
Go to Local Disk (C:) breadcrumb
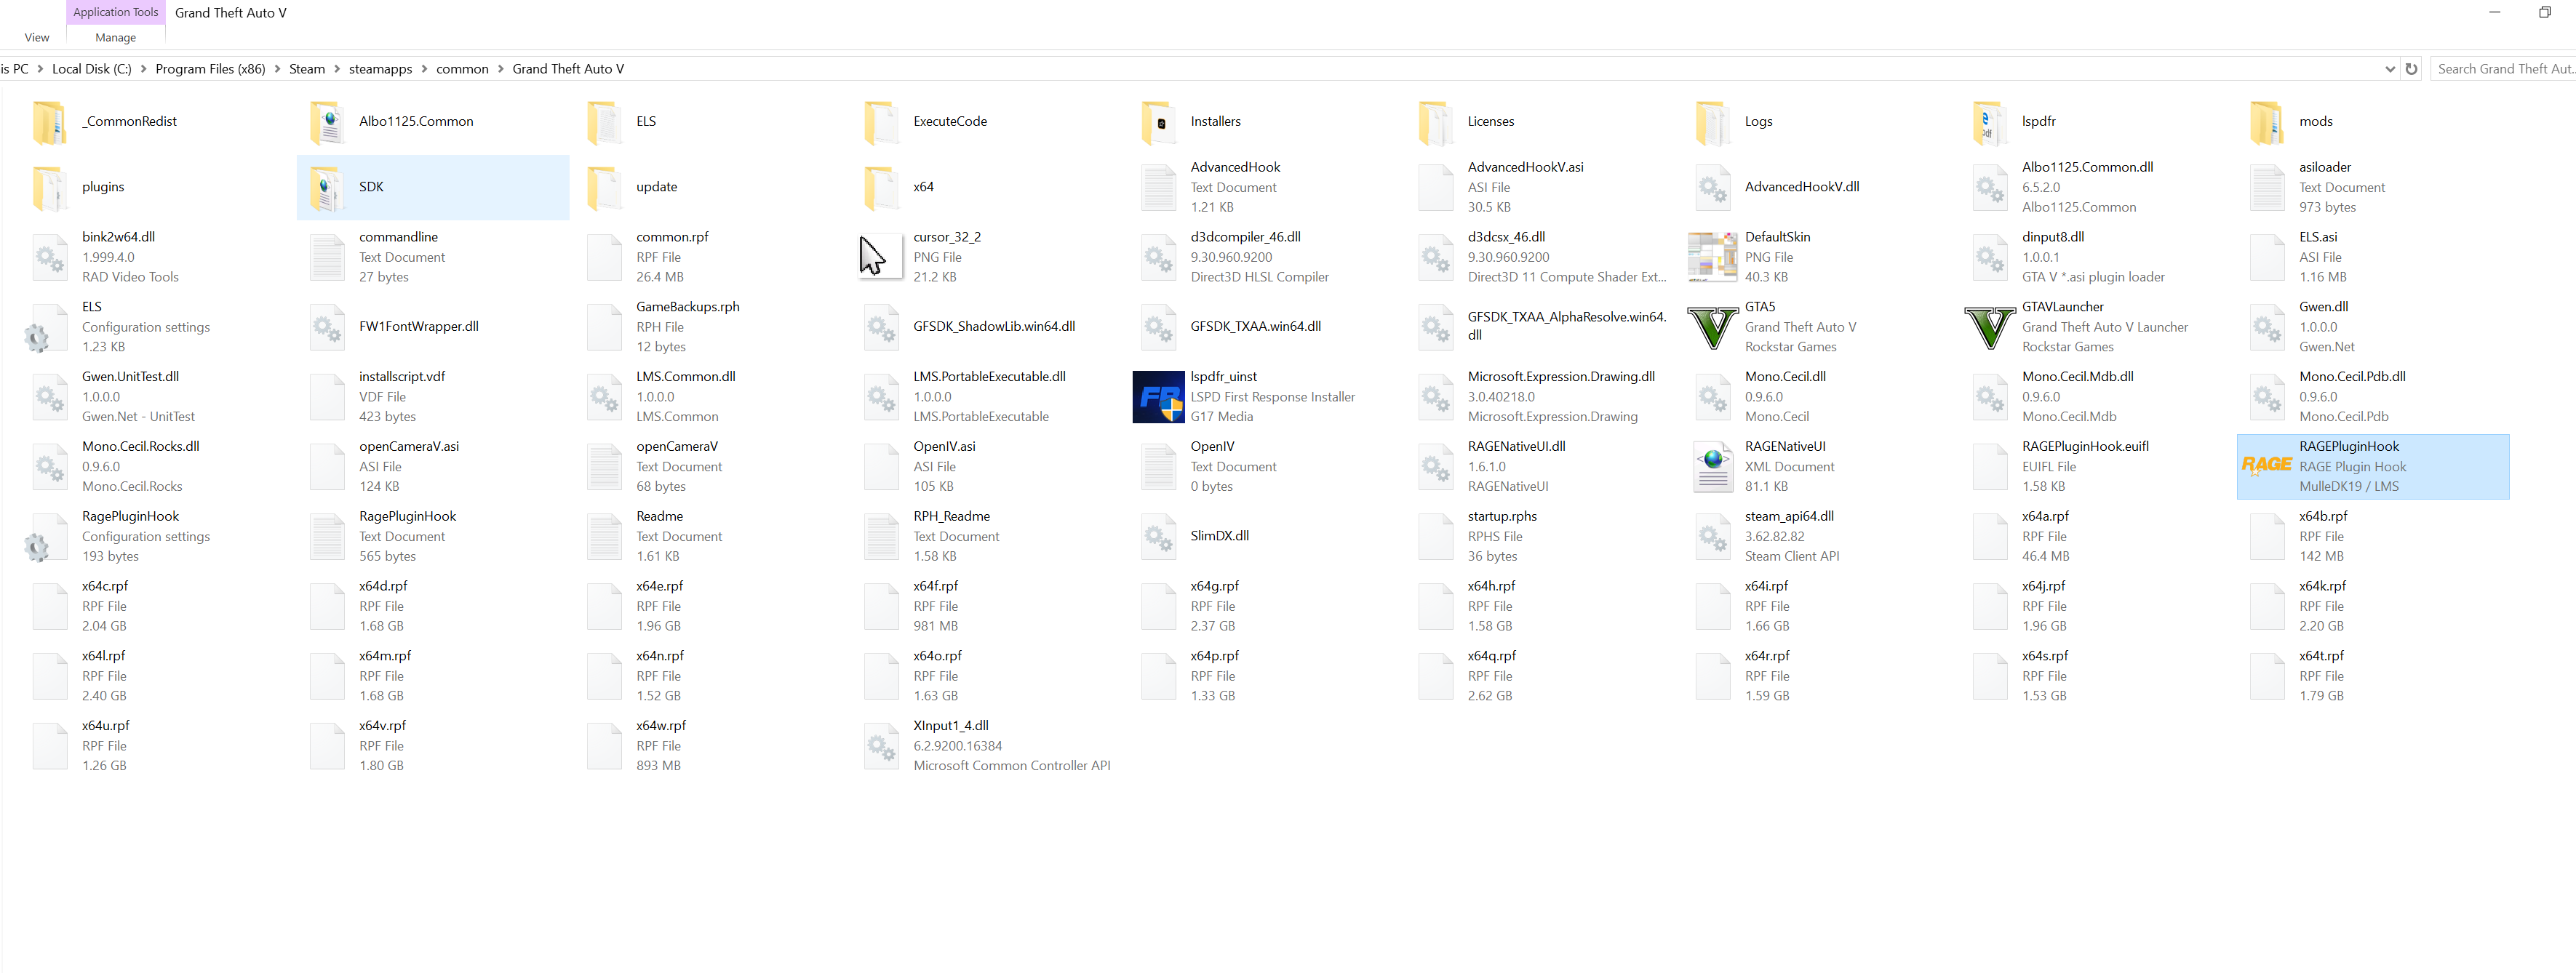(x=91, y=69)
